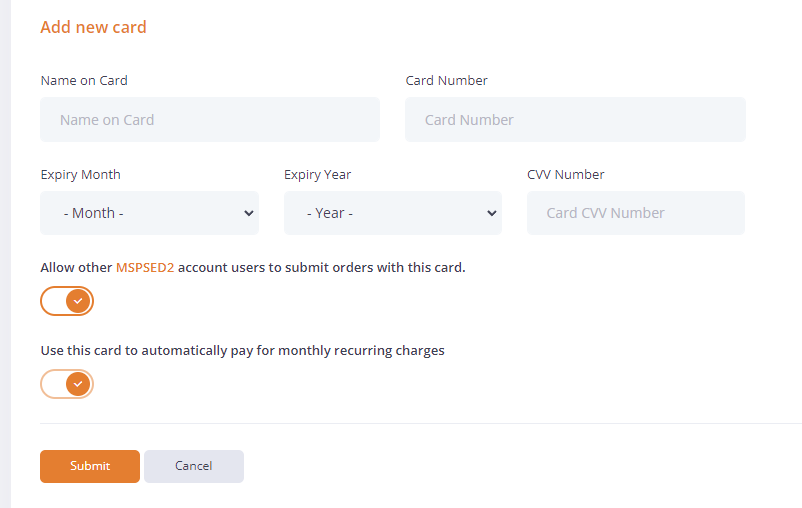802x508 pixels.
Task: Click the "Name on Card" label
Action: pos(84,81)
